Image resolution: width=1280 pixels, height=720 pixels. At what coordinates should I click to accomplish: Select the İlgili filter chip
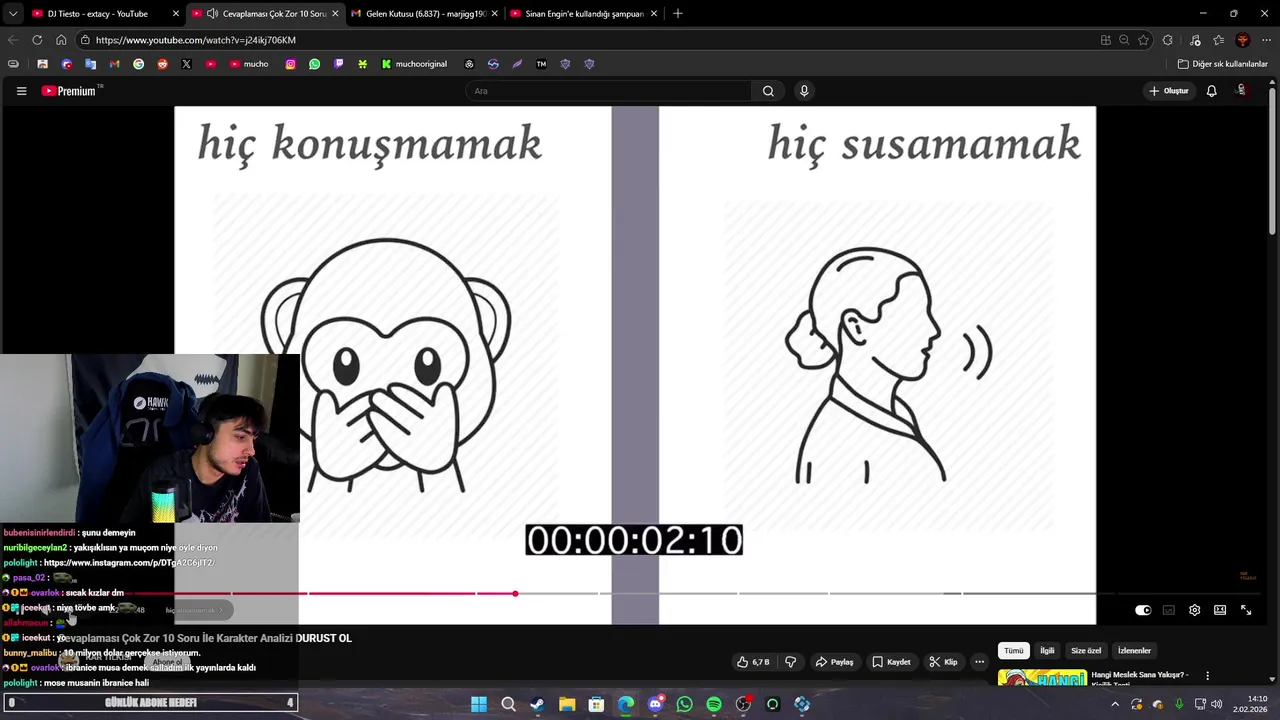point(1047,651)
